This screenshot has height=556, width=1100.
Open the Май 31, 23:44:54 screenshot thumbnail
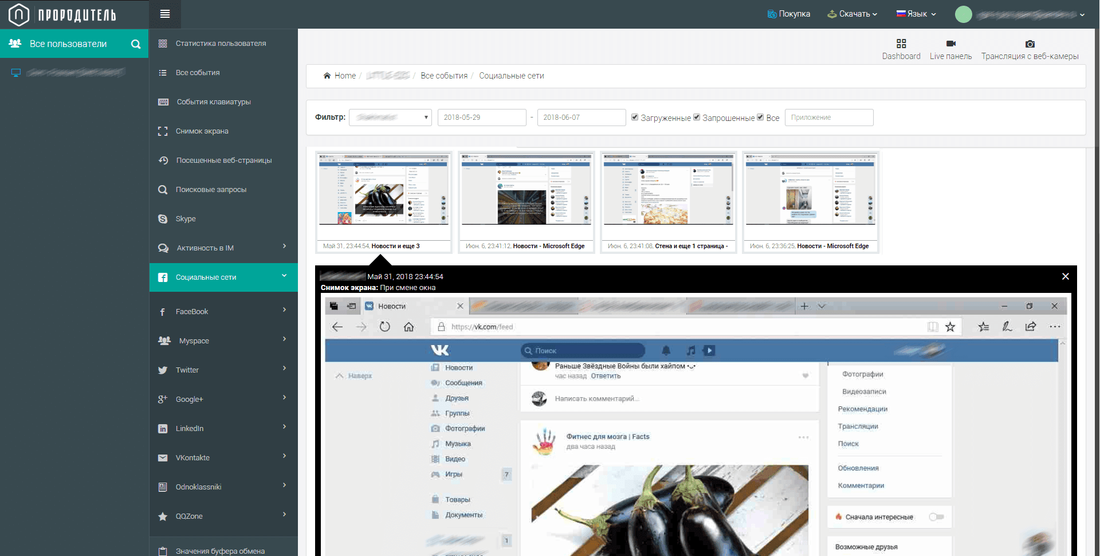pos(383,201)
